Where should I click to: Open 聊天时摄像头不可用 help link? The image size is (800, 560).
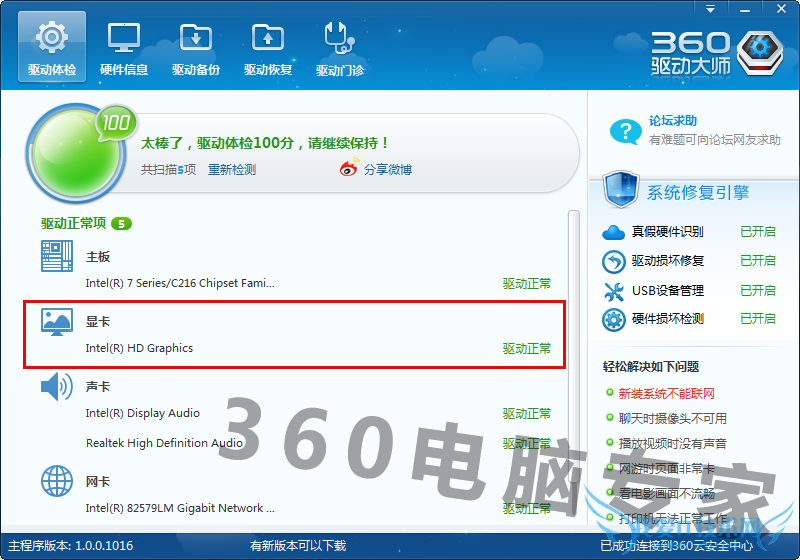tap(672, 419)
